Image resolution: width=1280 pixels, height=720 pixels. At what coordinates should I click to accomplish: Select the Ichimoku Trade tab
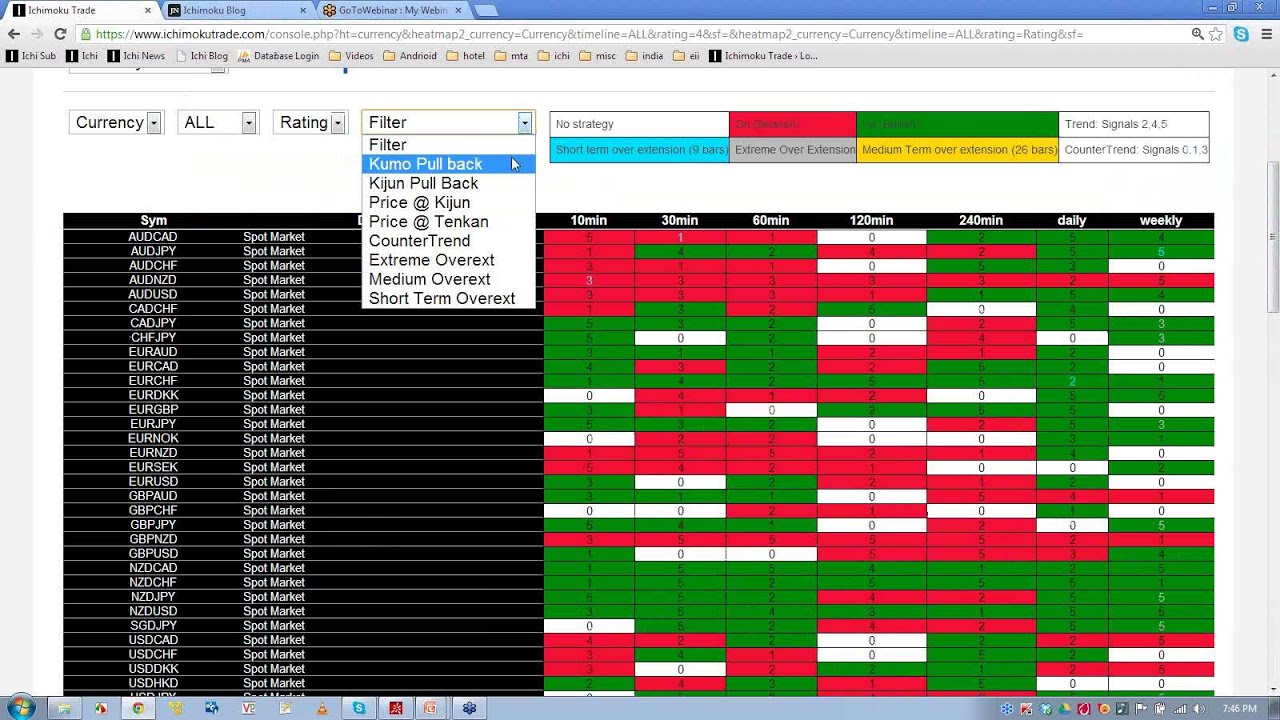point(83,10)
